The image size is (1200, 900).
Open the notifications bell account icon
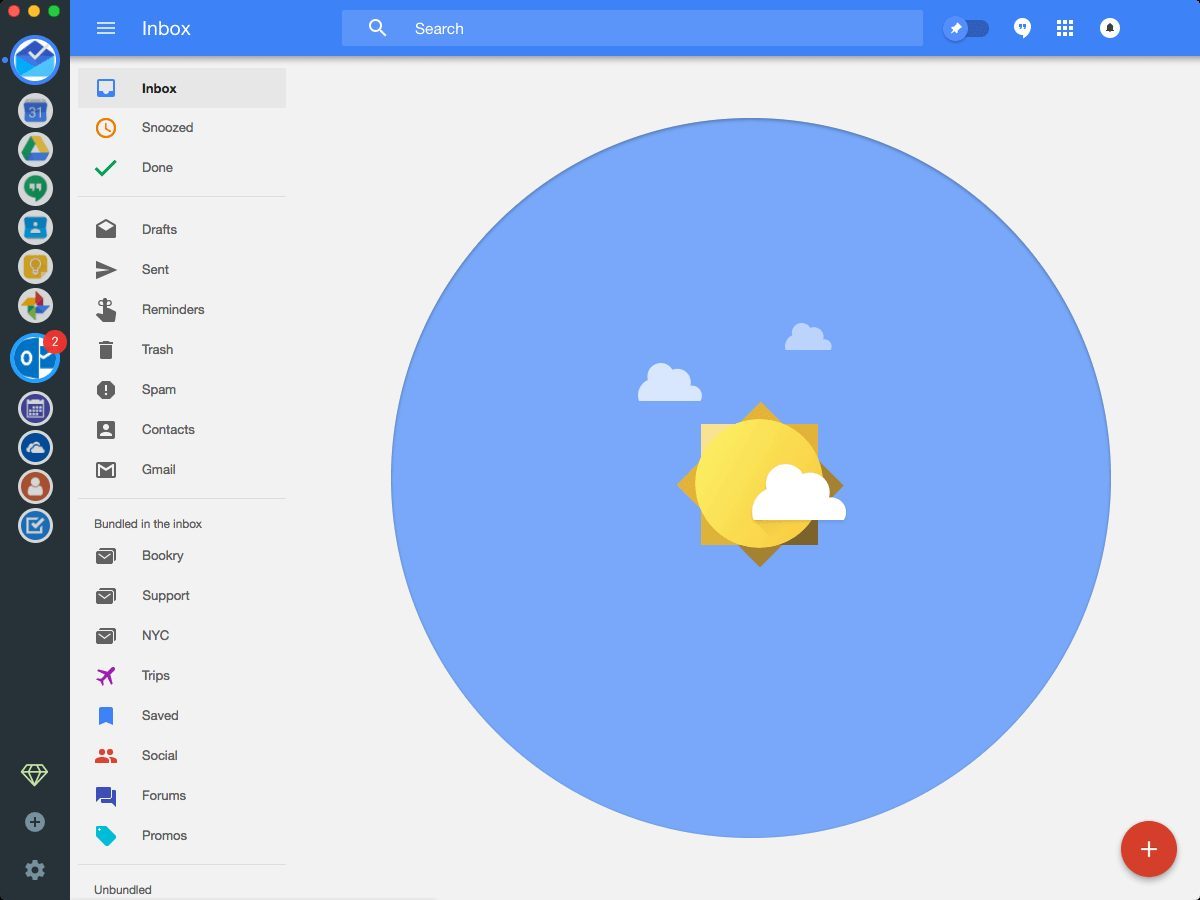coord(1110,28)
